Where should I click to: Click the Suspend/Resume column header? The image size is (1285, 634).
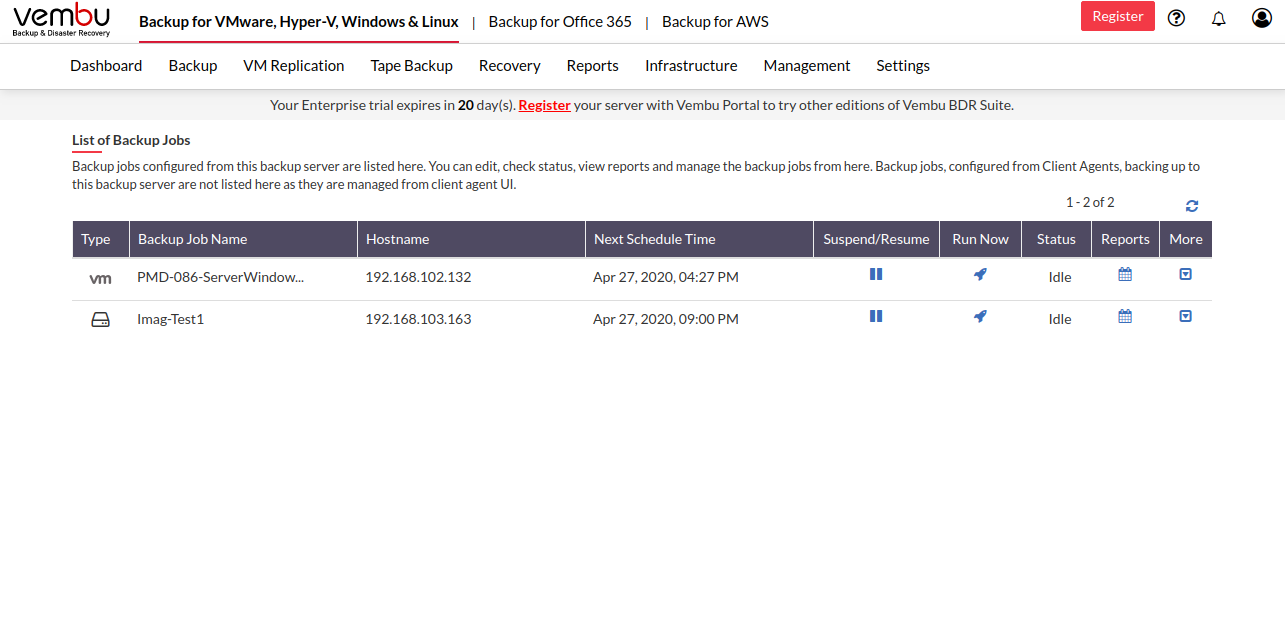point(877,239)
